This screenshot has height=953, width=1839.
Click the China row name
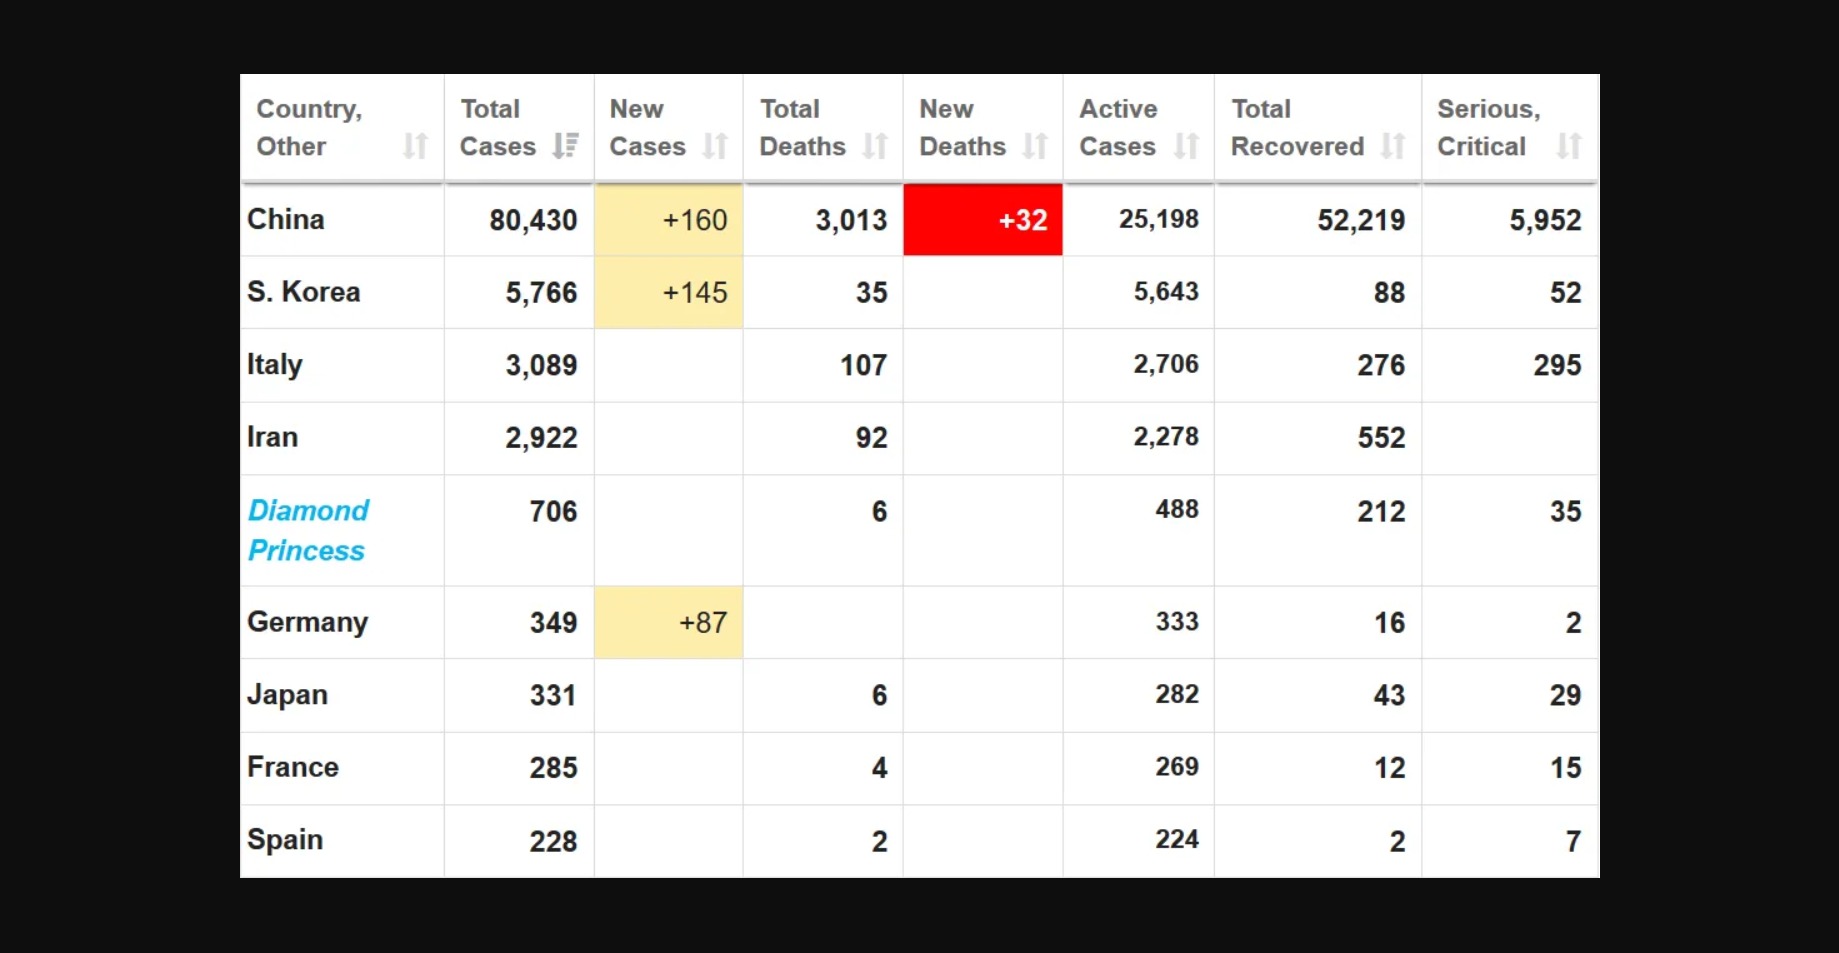click(286, 220)
